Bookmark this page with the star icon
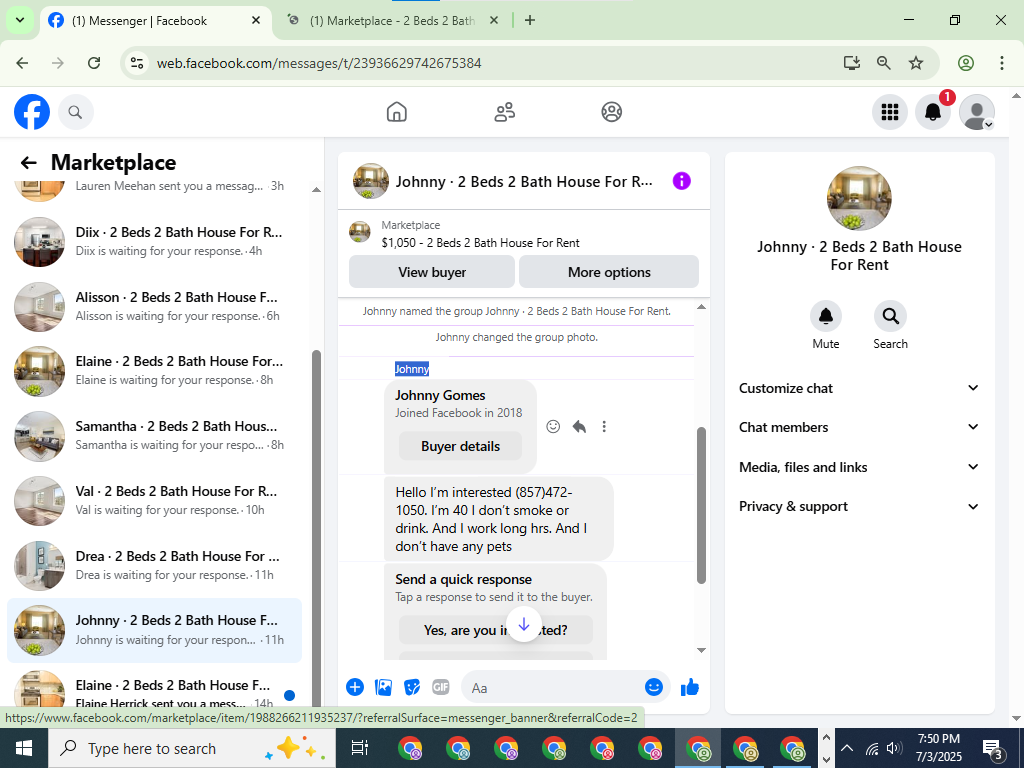Viewport: 1024px width, 768px height. 916,63
